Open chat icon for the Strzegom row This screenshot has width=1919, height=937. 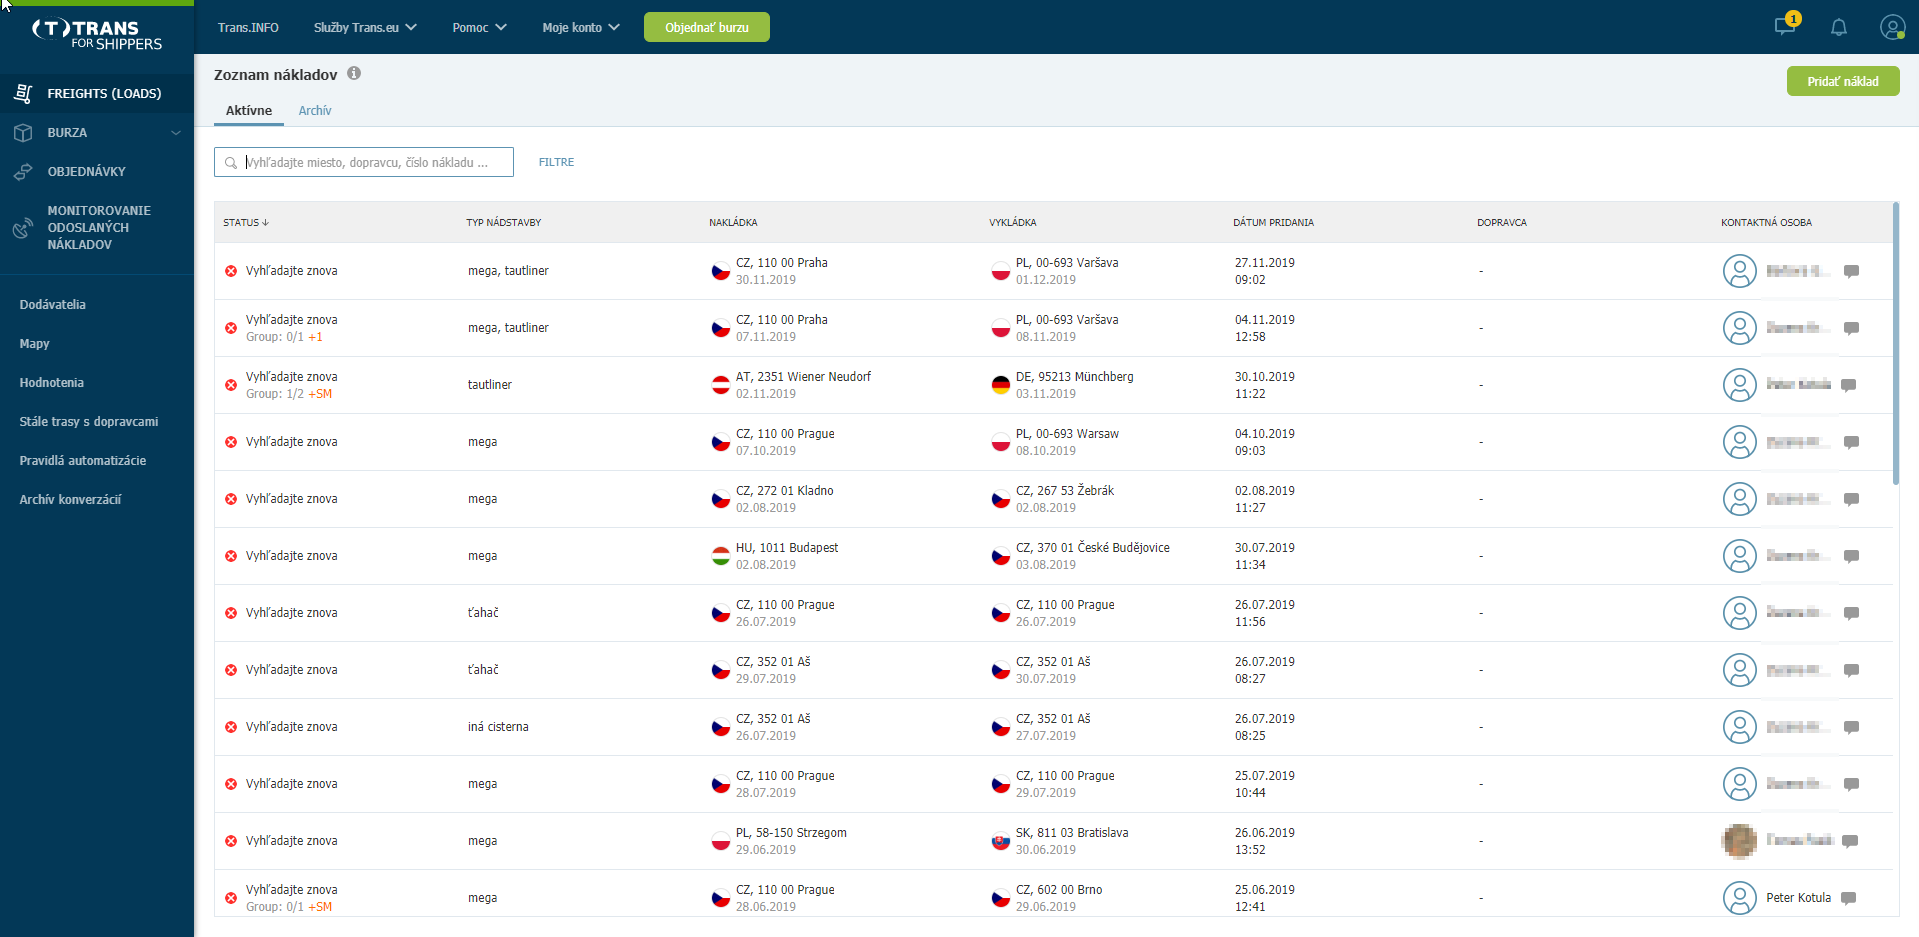click(1849, 841)
